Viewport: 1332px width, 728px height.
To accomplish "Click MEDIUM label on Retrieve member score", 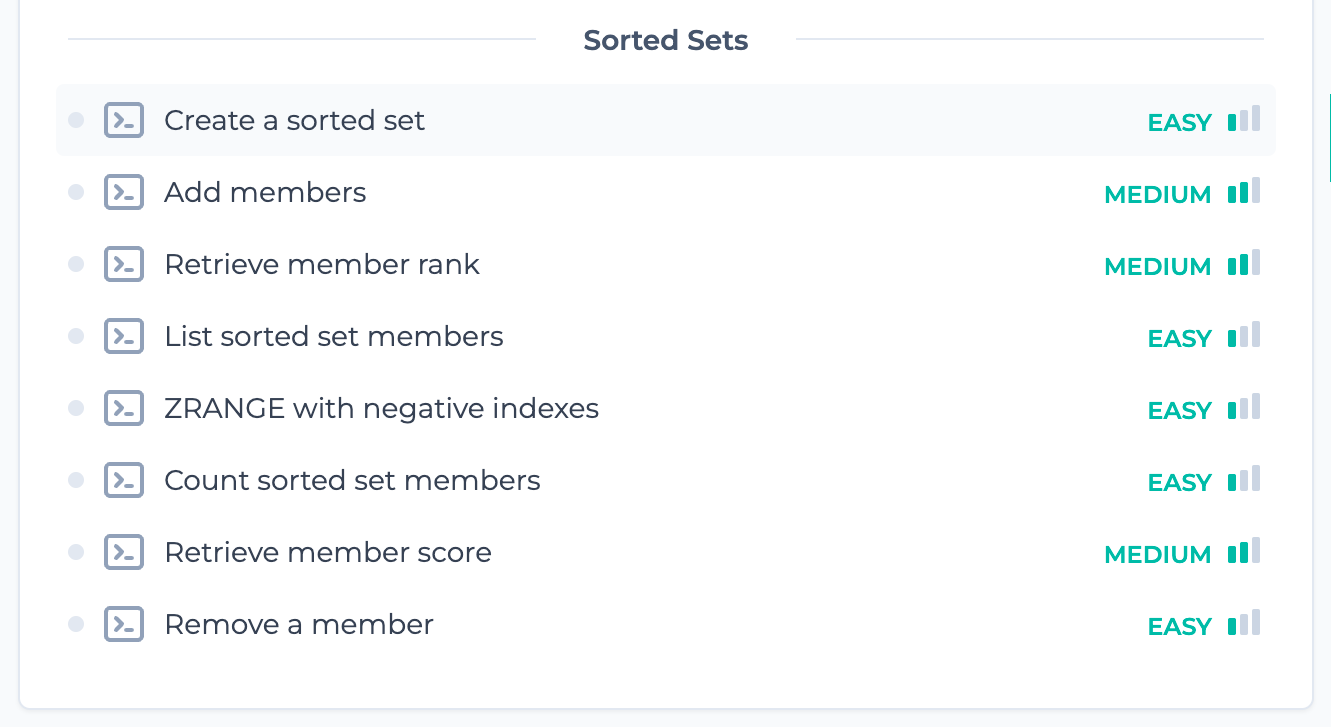I will coord(1158,554).
